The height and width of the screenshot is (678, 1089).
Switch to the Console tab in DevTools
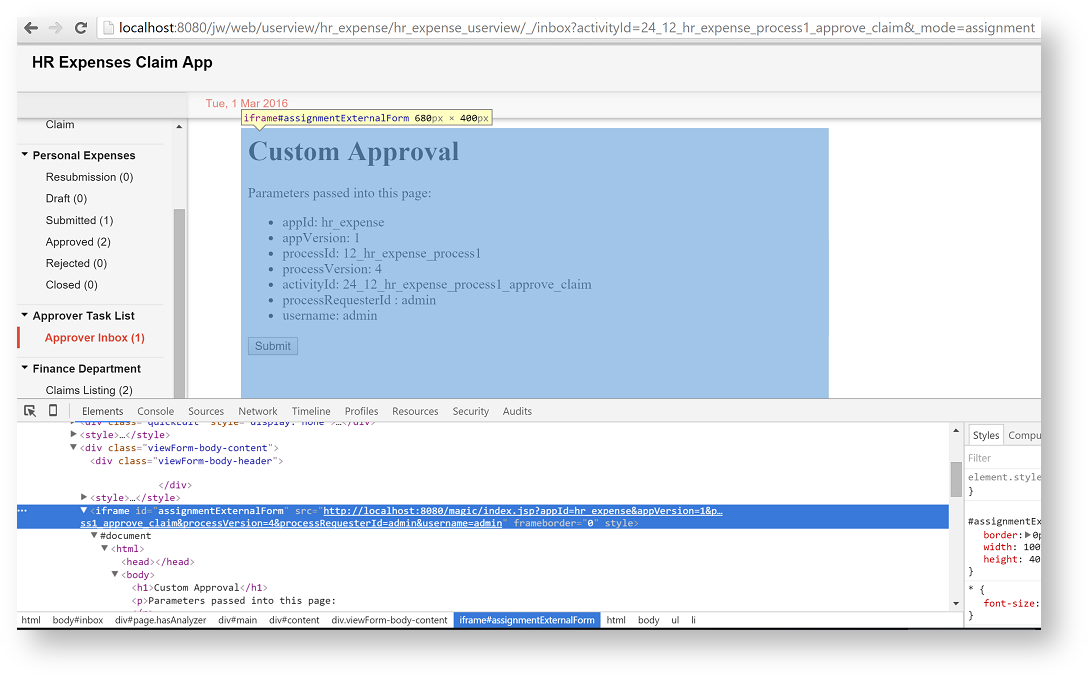tap(155, 411)
